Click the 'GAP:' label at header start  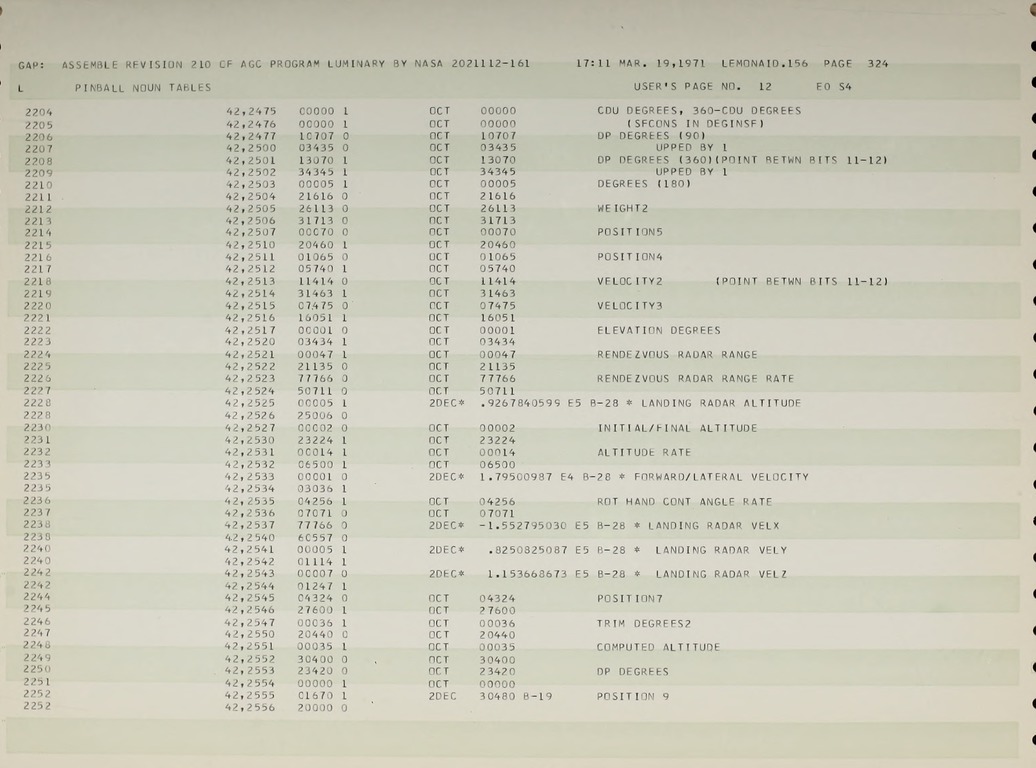point(32,65)
